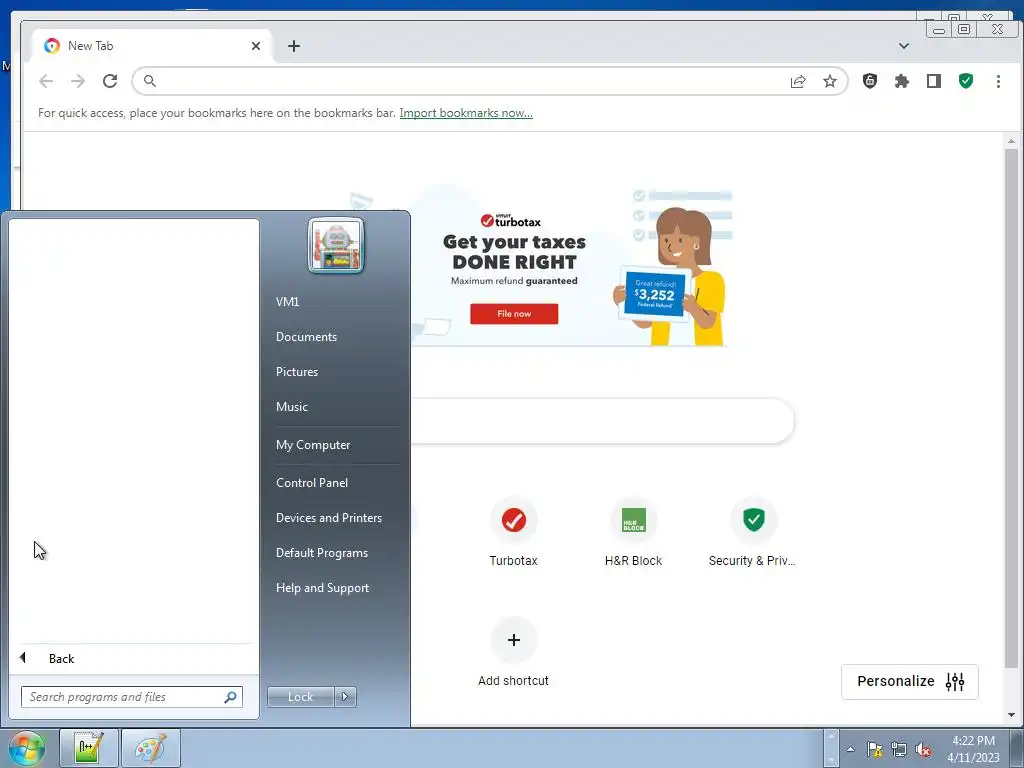Open the Notepad++ taskbar icon

89,748
